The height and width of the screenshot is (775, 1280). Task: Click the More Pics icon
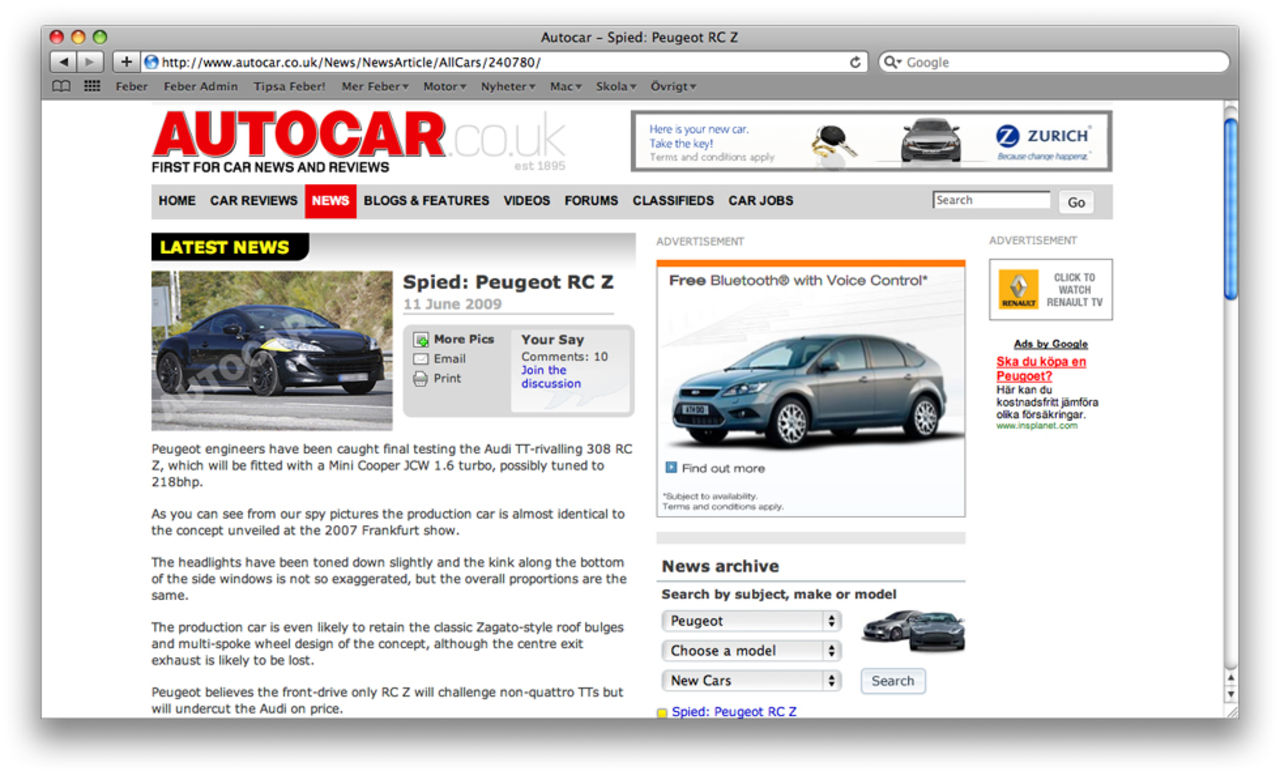[x=421, y=340]
